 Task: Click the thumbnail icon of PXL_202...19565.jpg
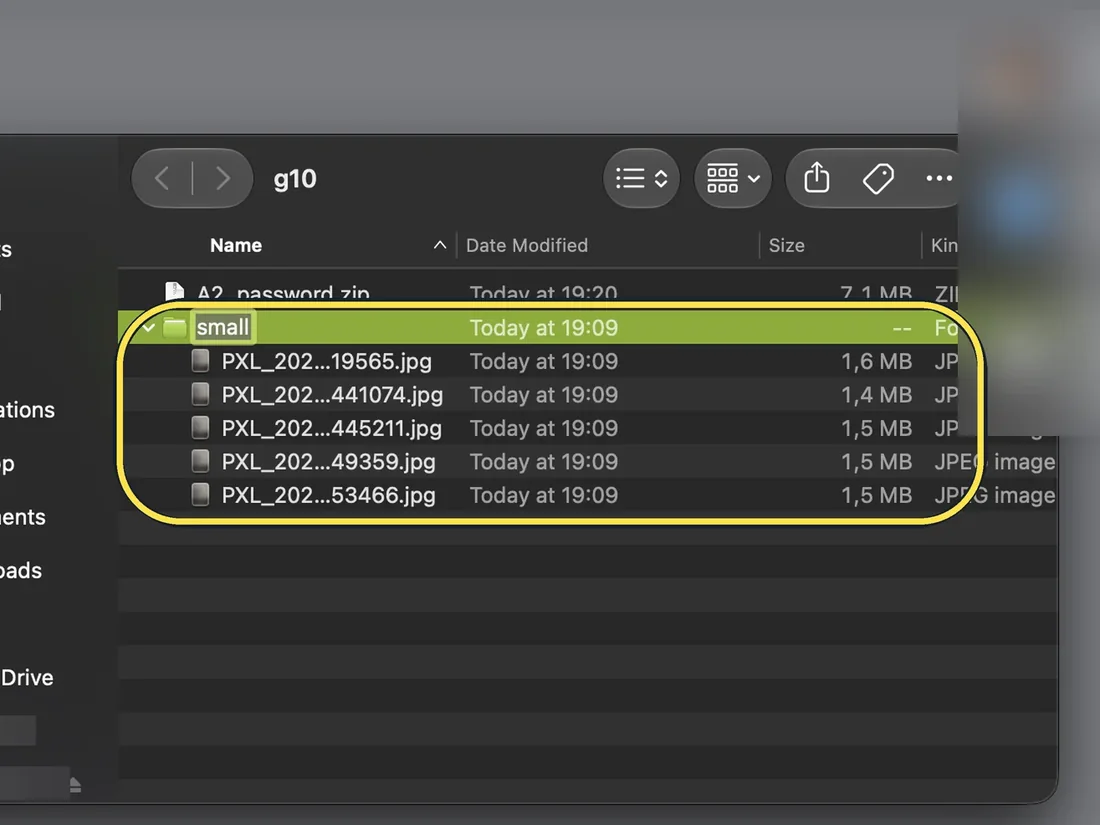(201, 361)
